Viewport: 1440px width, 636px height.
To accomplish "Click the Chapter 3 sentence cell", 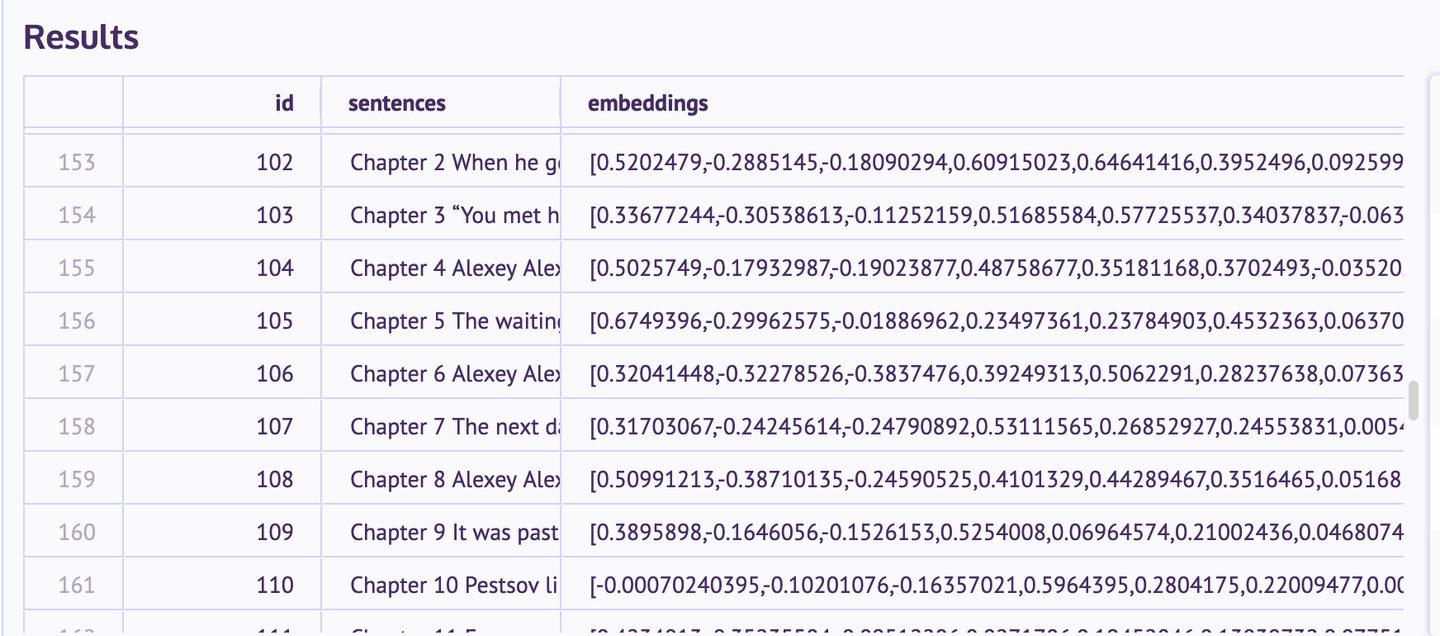I will pyautogui.click(x=441, y=215).
